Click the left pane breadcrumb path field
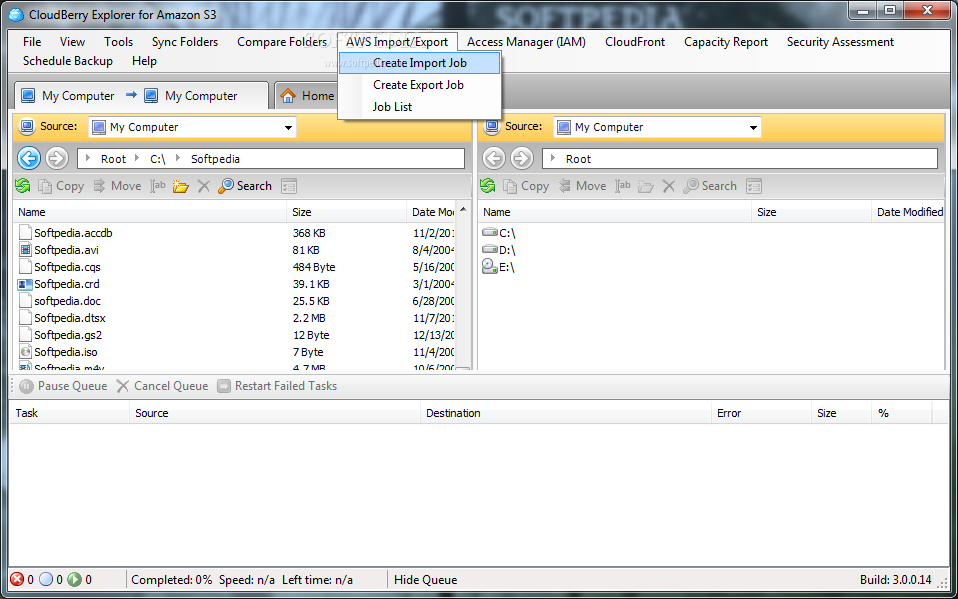 tap(271, 159)
